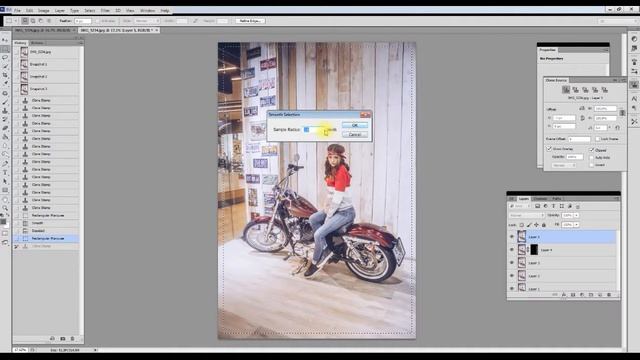Open the layer Fill dropdown arrow

click(576, 225)
